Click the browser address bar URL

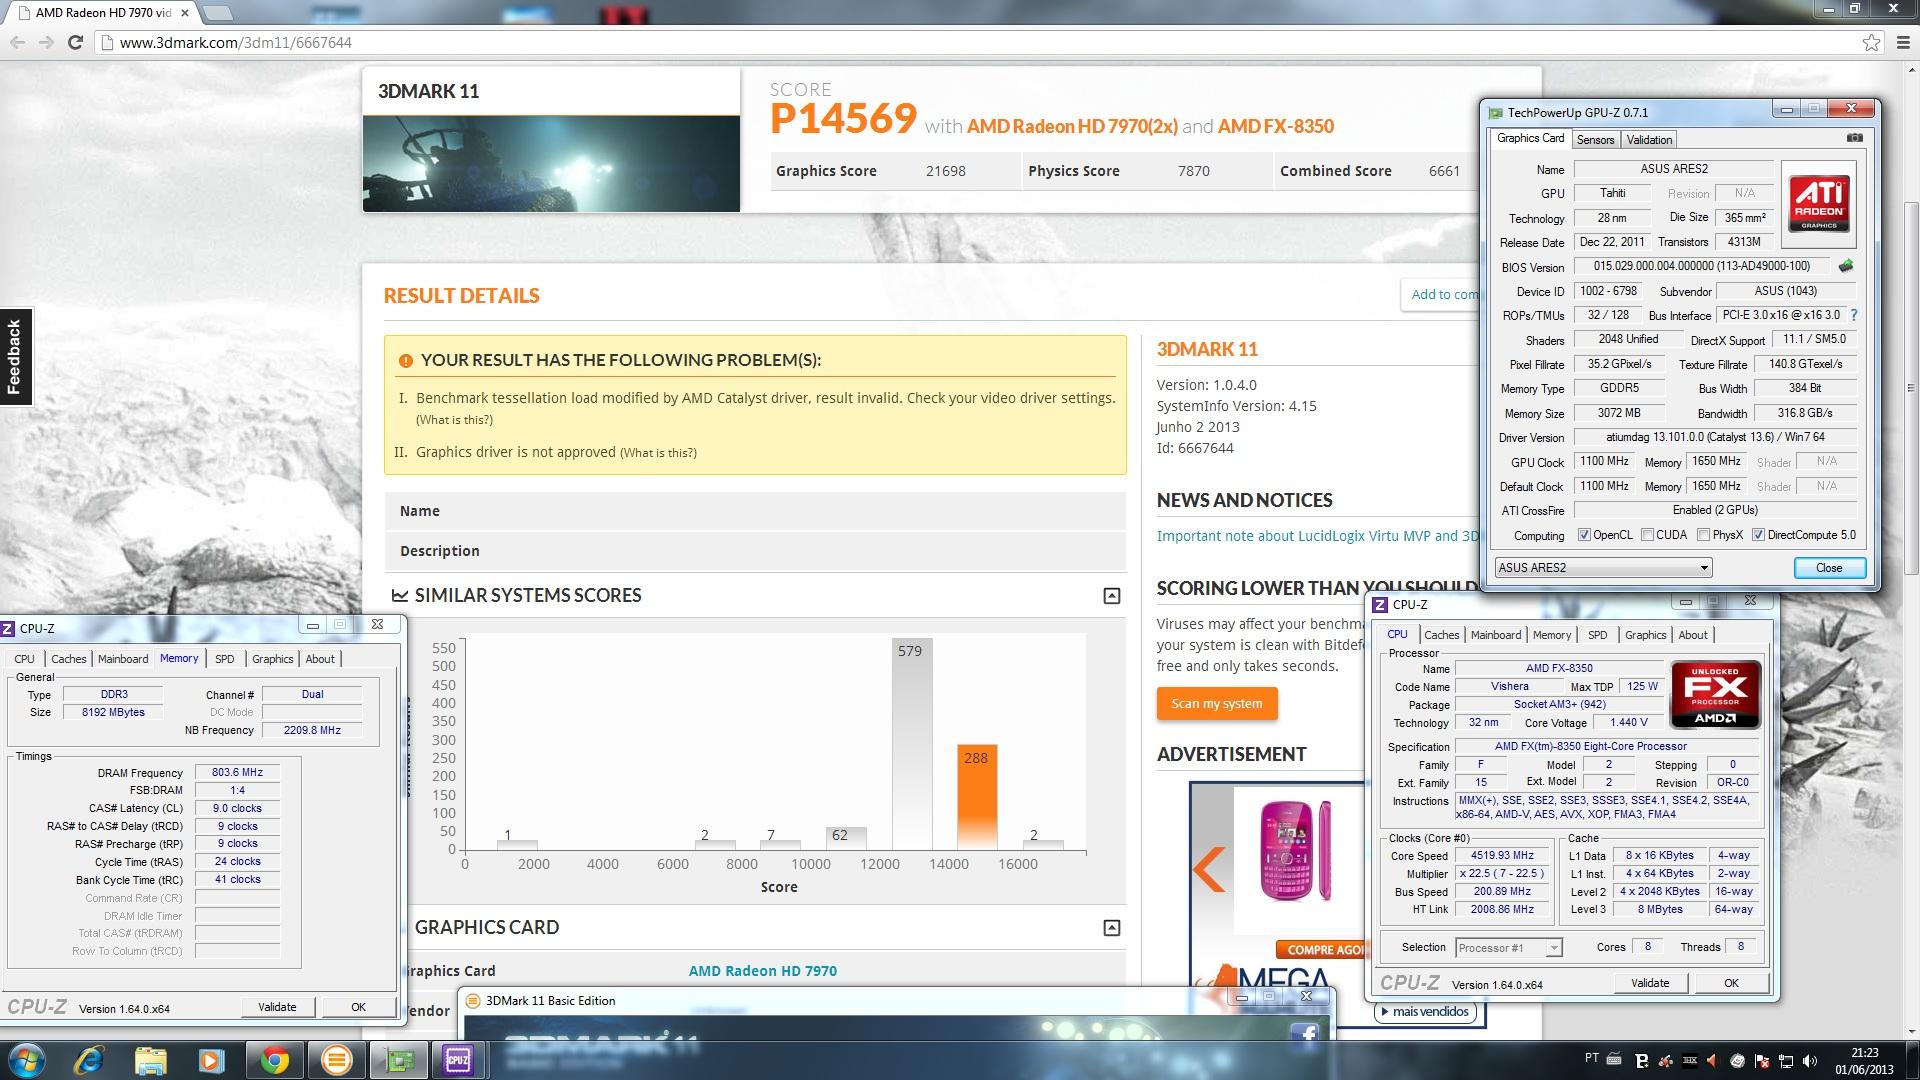point(235,42)
